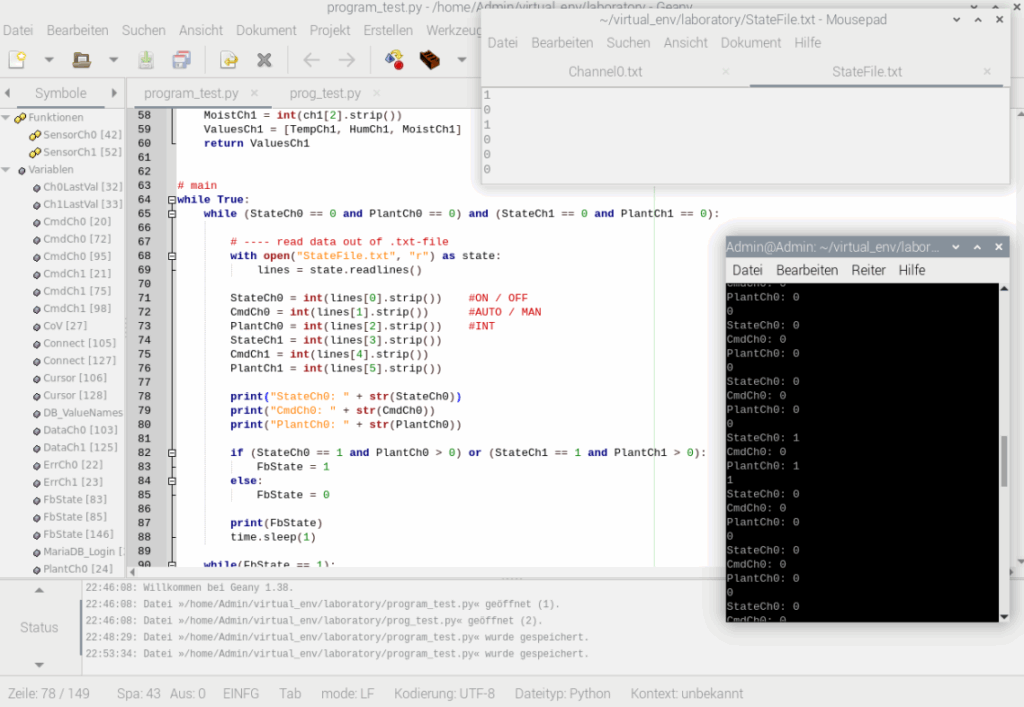Image resolution: width=1024 pixels, height=707 pixels.
Task: Close current document with the X toolbar icon
Action: [264, 60]
